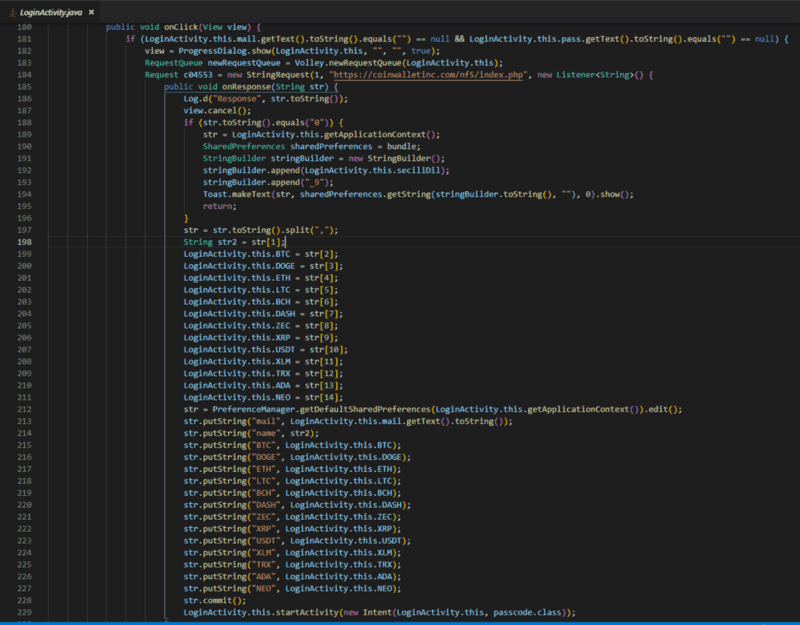
Task: Click the PreferenceManager.getDefaultSharedPreferences line
Action: click(433, 410)
